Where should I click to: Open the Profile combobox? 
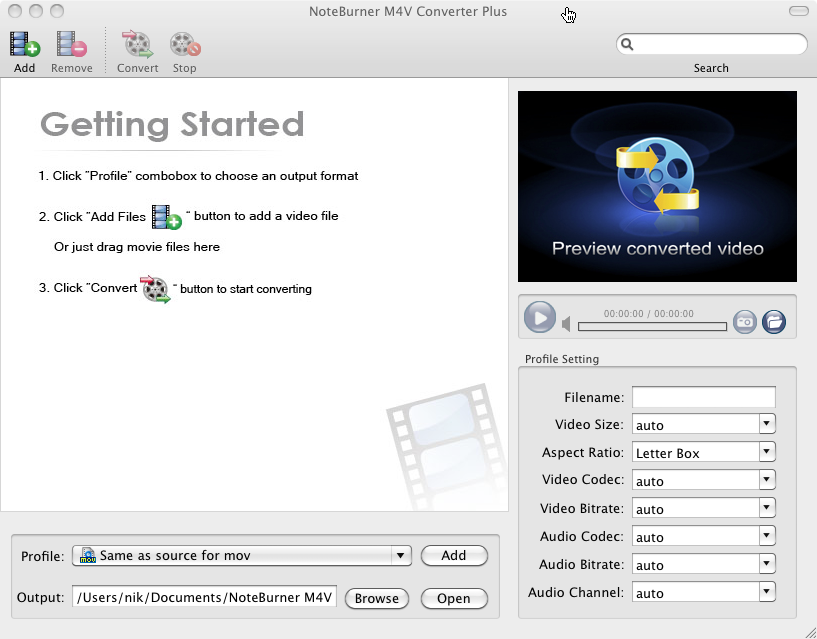click(242, 556)
